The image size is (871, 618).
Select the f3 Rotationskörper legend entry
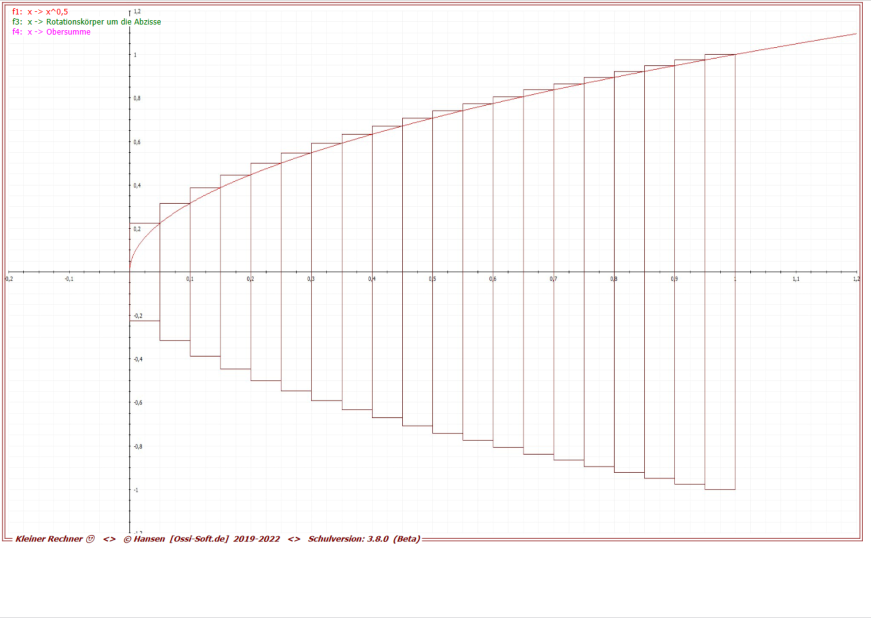[86, 21]
